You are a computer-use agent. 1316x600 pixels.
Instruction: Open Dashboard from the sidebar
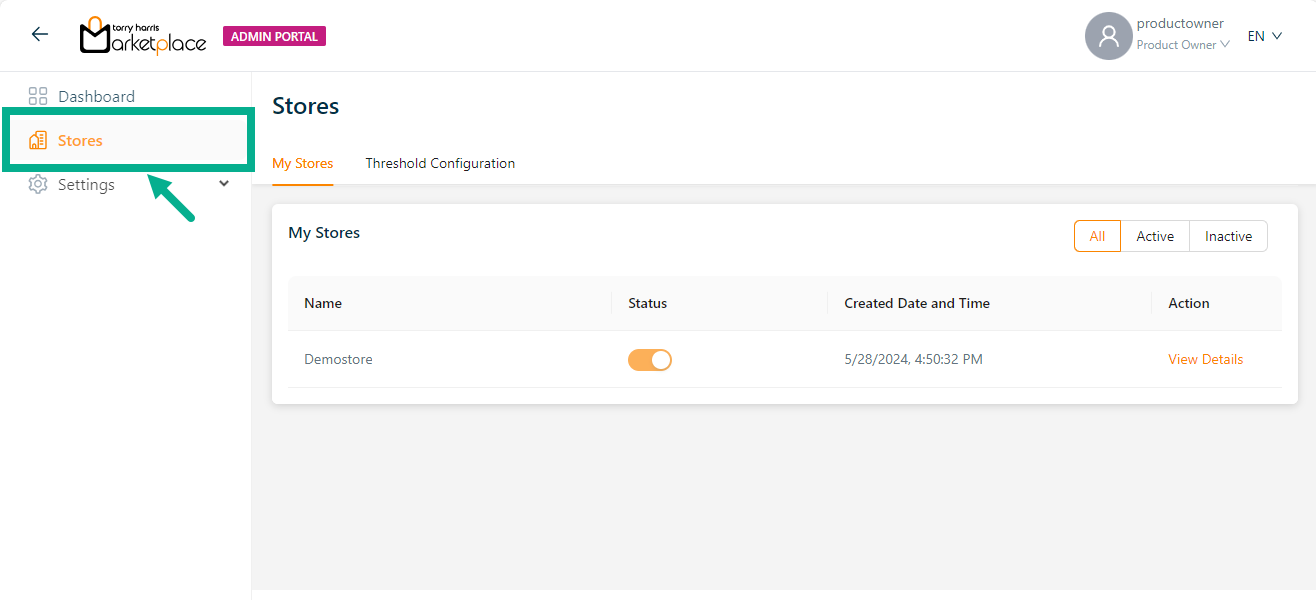[x=96, y=97]
